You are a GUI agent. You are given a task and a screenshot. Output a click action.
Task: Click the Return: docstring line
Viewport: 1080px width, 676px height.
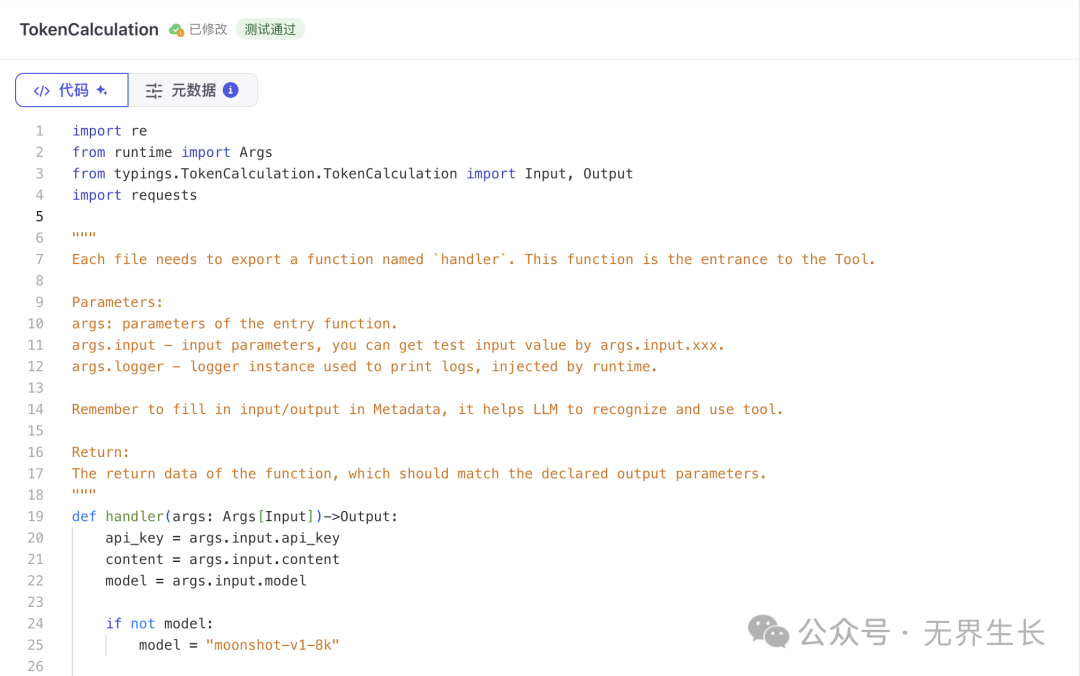pyautogui.click(x=100, y=452)
